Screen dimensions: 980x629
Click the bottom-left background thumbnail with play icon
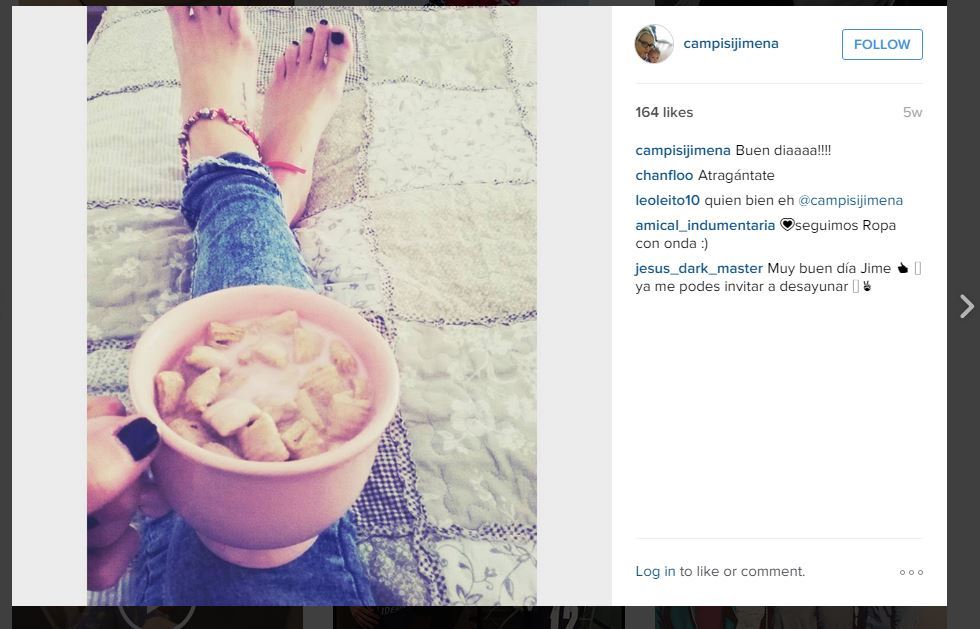point(157,617)
